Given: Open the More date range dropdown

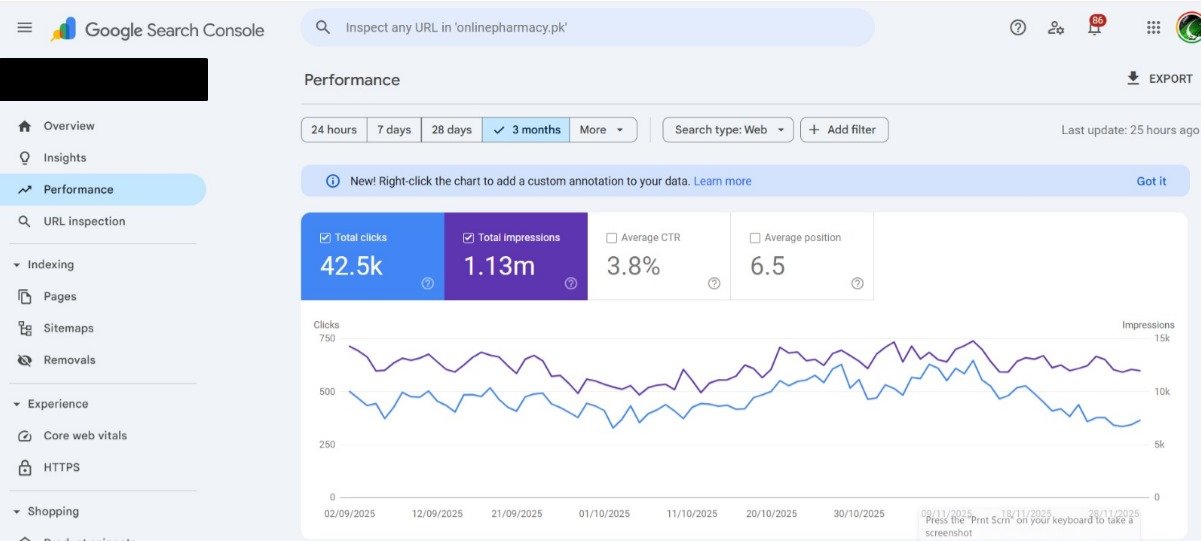Looking at the screenshot, I should (x=603, y=130).
